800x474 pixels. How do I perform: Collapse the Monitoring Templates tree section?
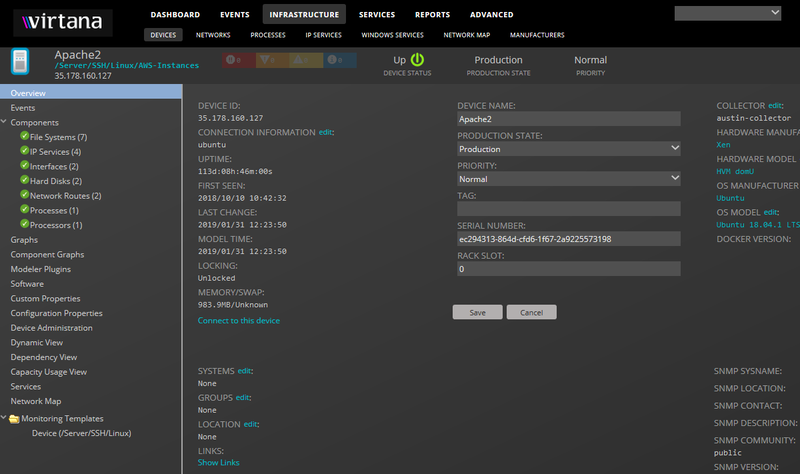(x=4, y=417)
